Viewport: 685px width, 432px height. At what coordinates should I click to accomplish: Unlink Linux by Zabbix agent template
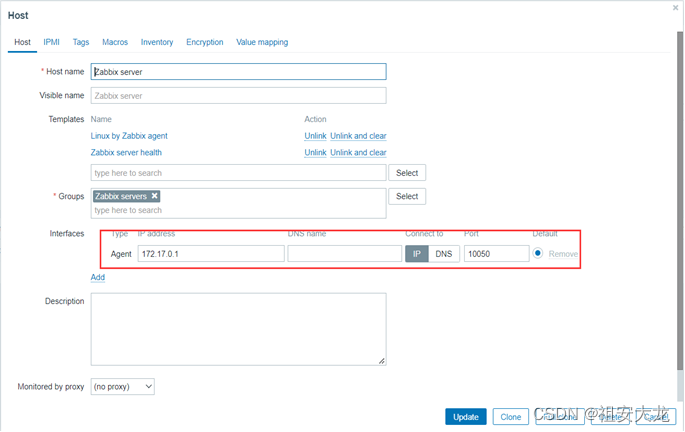[x=315, y=136]
